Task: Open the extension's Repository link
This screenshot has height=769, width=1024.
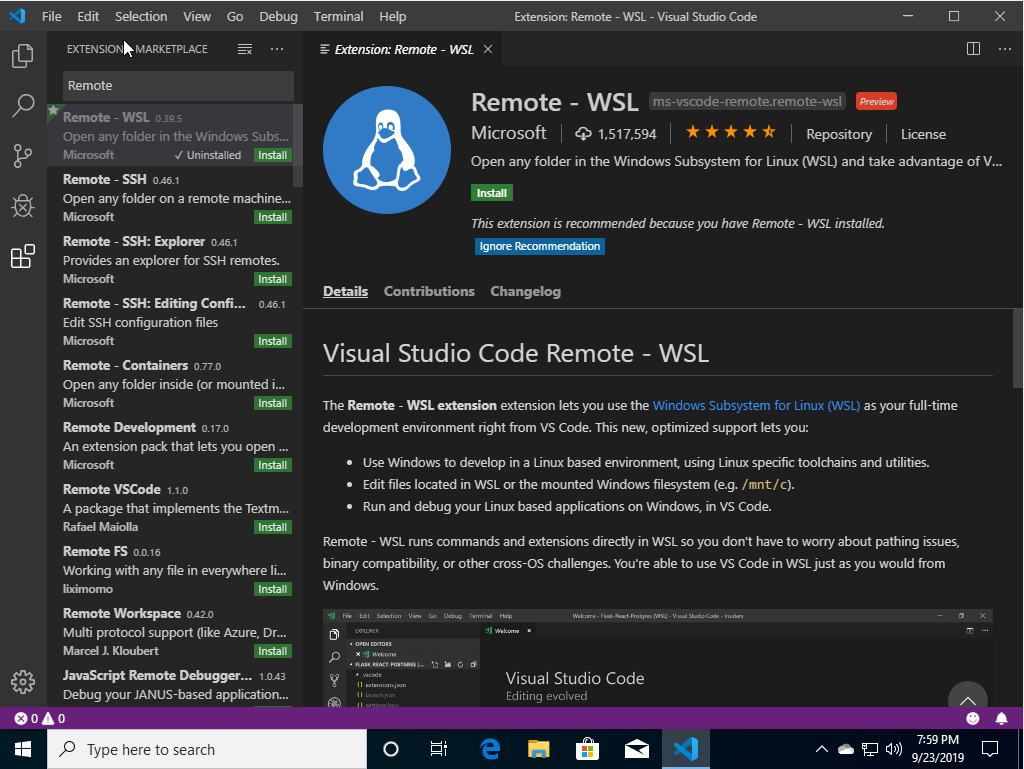Action: [838, 133]
